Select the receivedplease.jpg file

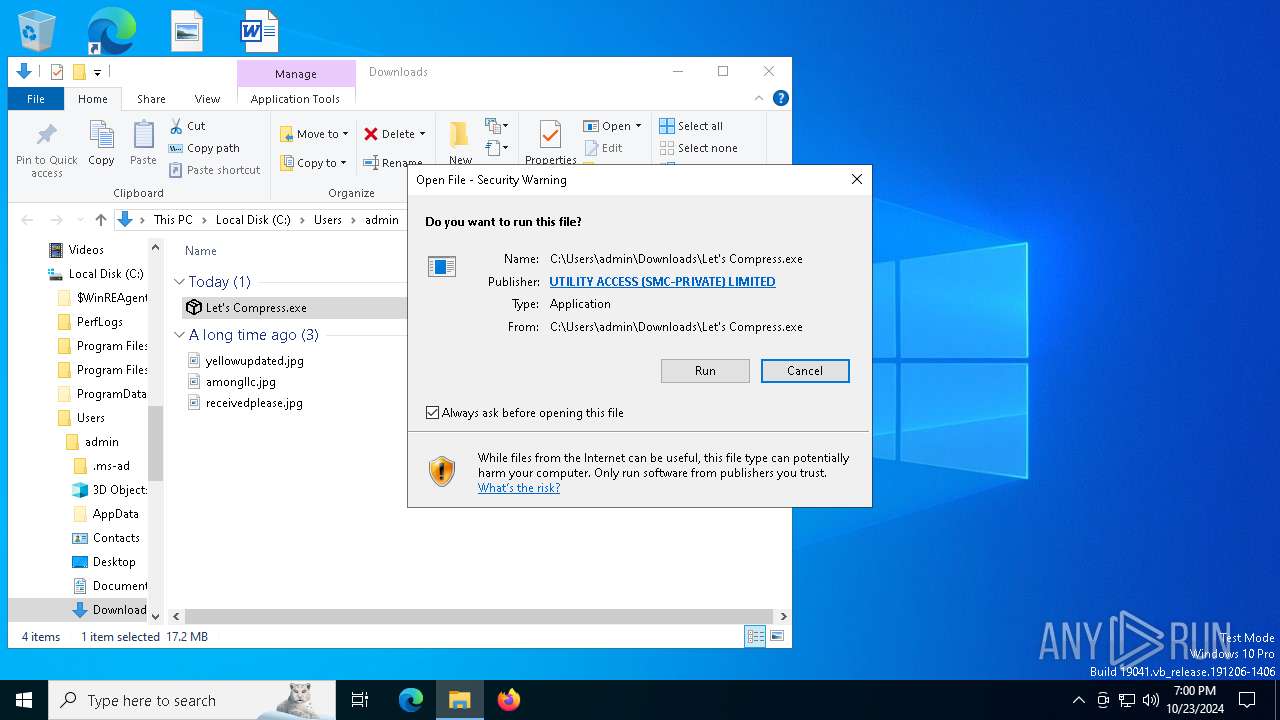[x=254, y=403]
